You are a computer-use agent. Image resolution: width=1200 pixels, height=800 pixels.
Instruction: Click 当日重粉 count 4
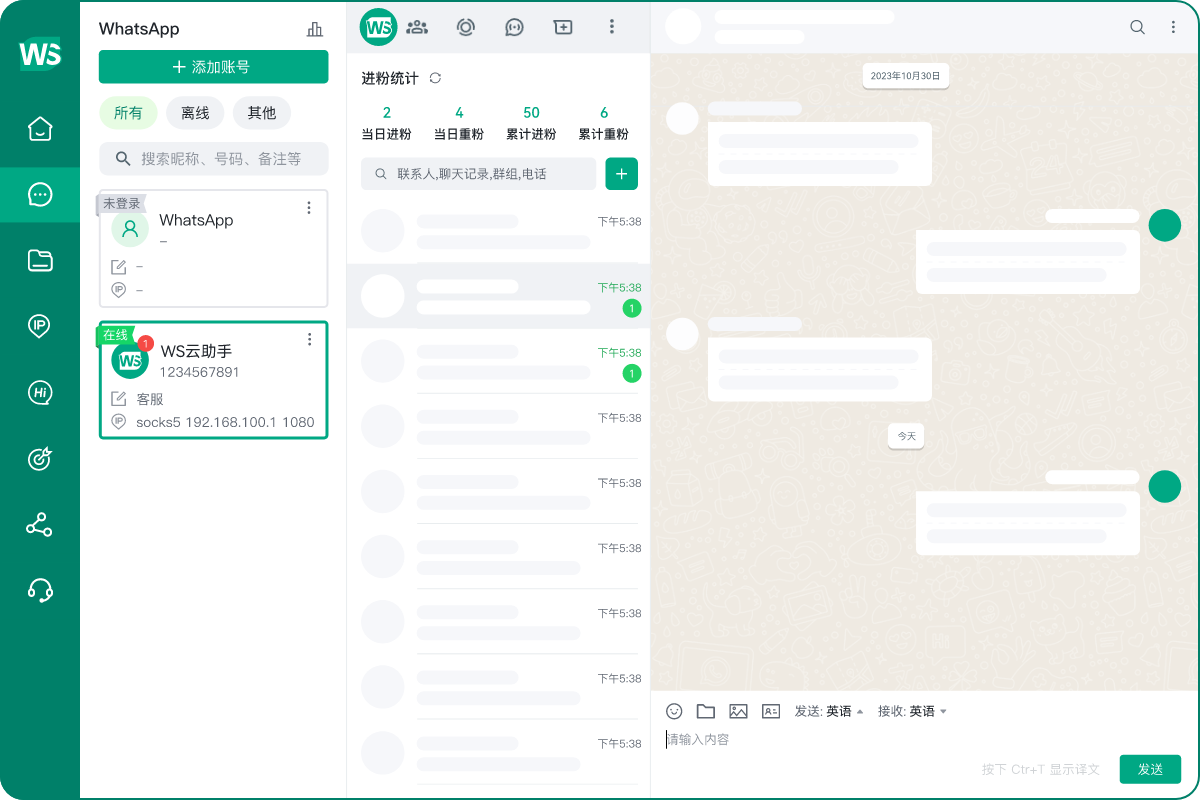pyautogui.click(x=459, y=113)
